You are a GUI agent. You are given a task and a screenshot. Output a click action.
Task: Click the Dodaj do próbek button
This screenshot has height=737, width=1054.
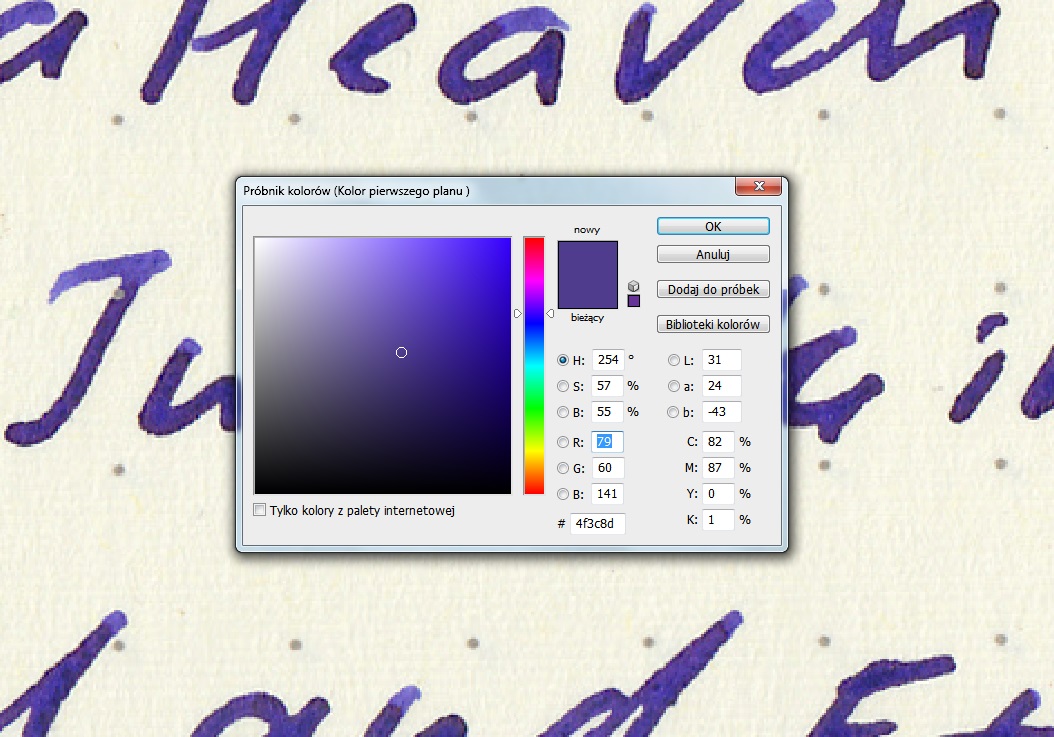coord(713,290)
